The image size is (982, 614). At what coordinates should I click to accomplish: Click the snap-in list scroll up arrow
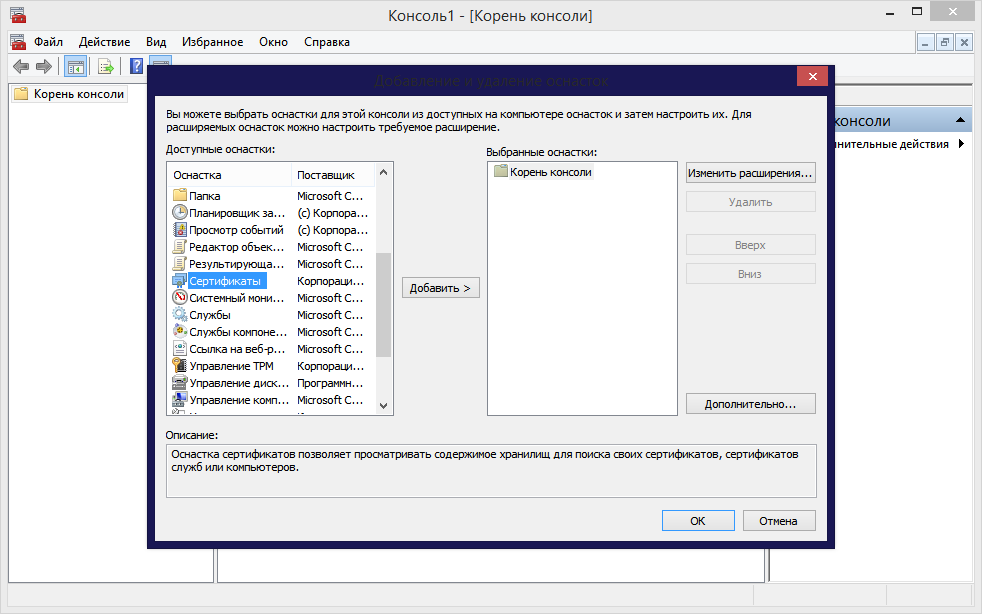tap(383, 172)
